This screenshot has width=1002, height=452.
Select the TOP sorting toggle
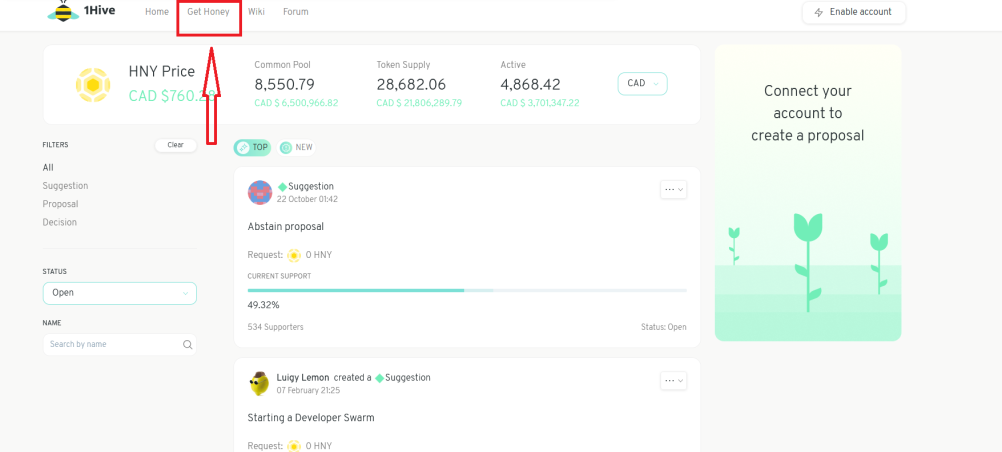tap(252, 148)
